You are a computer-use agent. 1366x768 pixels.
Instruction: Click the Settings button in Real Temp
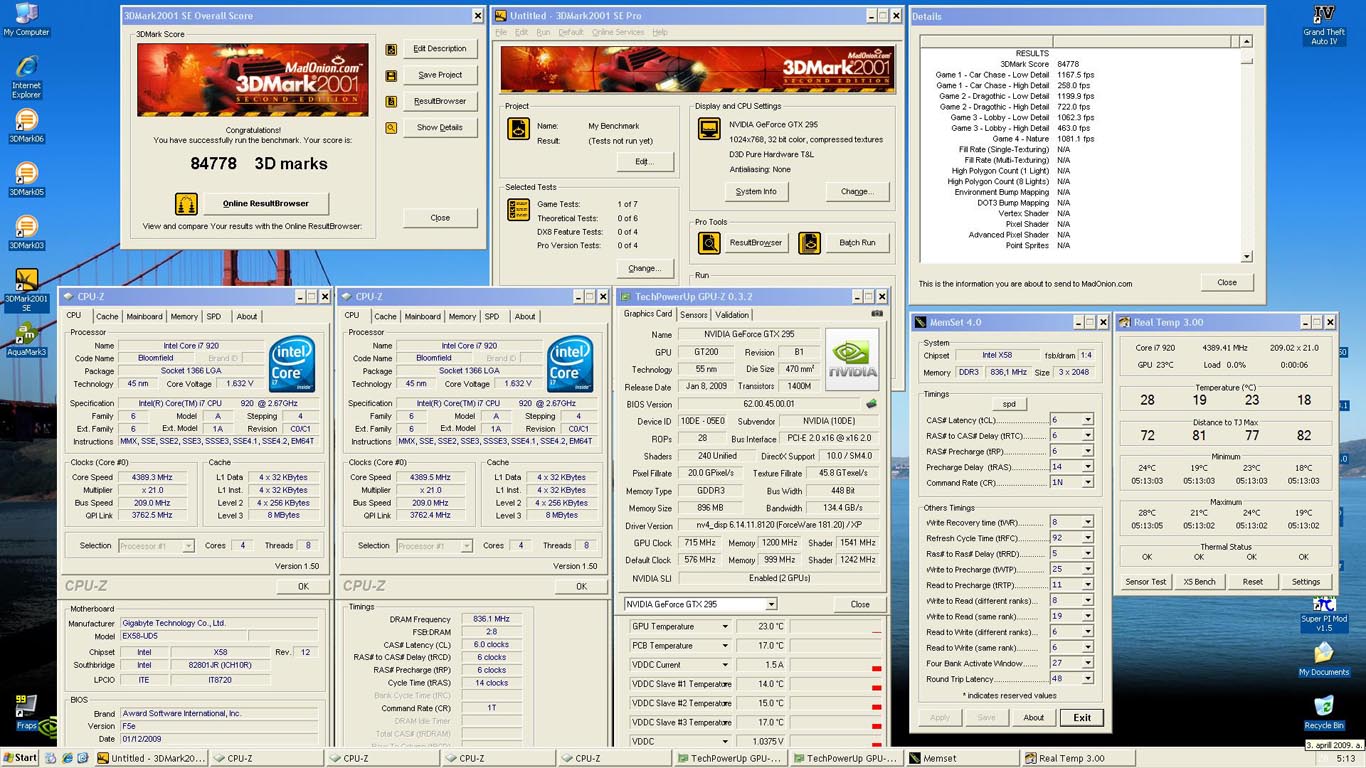(x=1305, y=582)
